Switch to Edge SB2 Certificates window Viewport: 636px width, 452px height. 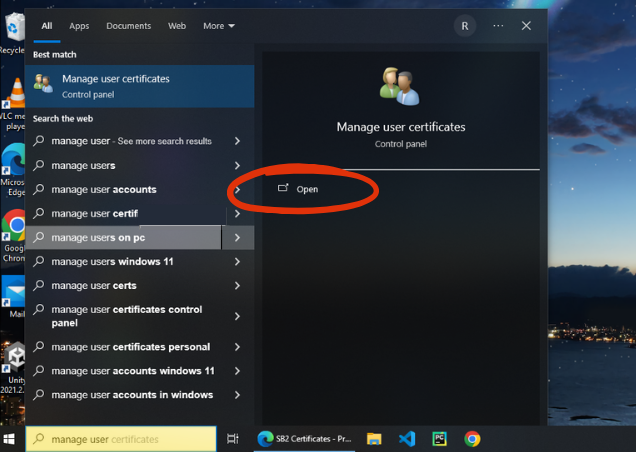point(305,439)
